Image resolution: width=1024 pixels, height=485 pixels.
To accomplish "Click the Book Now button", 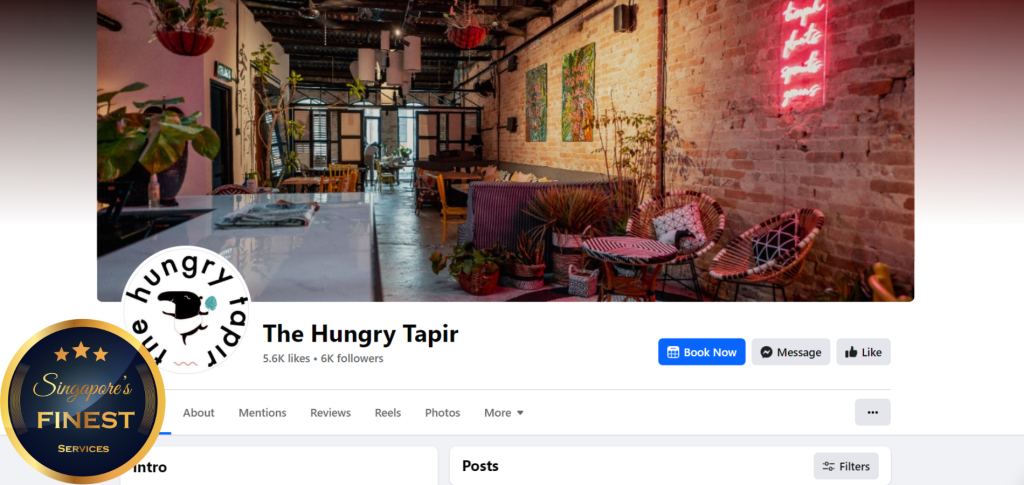I will coord(701,352).
